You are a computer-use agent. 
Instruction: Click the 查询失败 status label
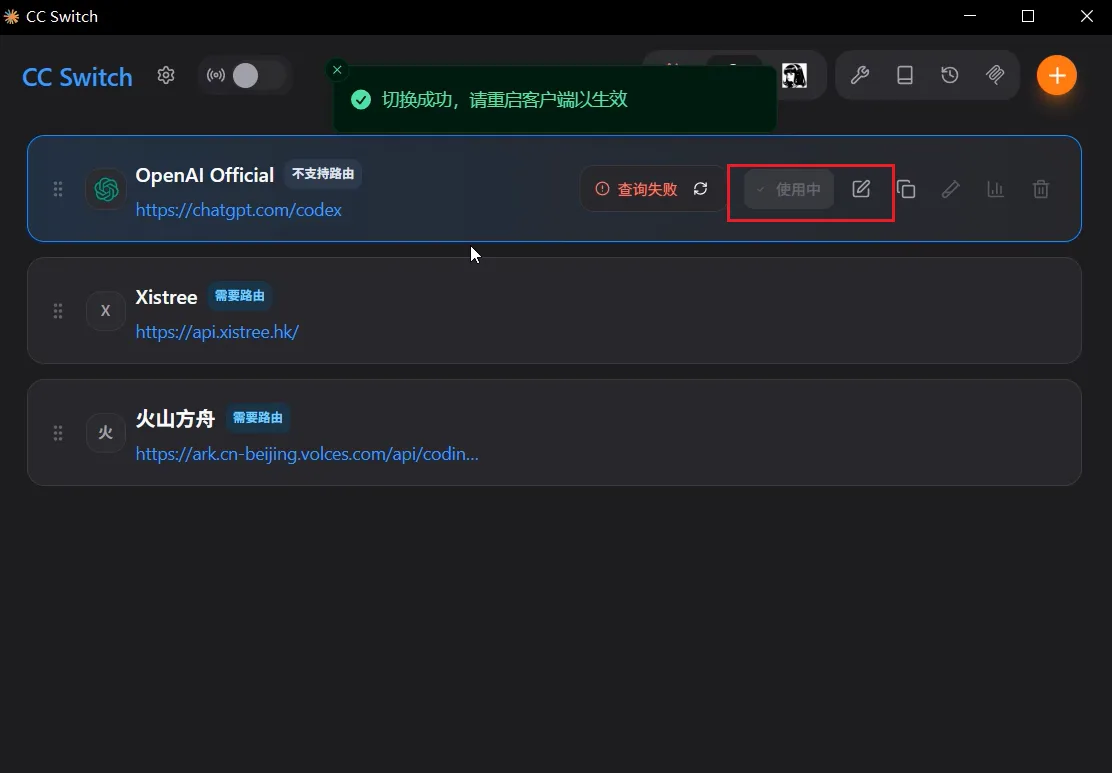pyautogui.click(x=647, y=189)
